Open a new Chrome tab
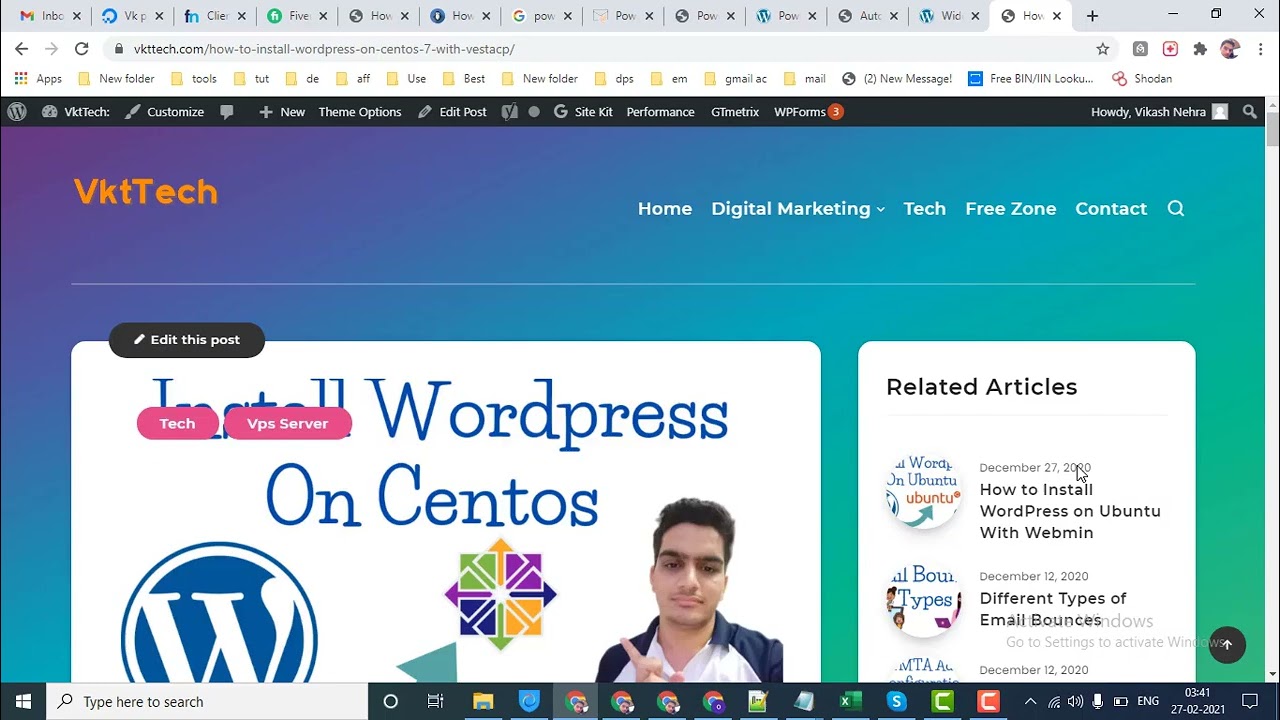Screen dimensions: 1280x720 tap(1092, 16)
